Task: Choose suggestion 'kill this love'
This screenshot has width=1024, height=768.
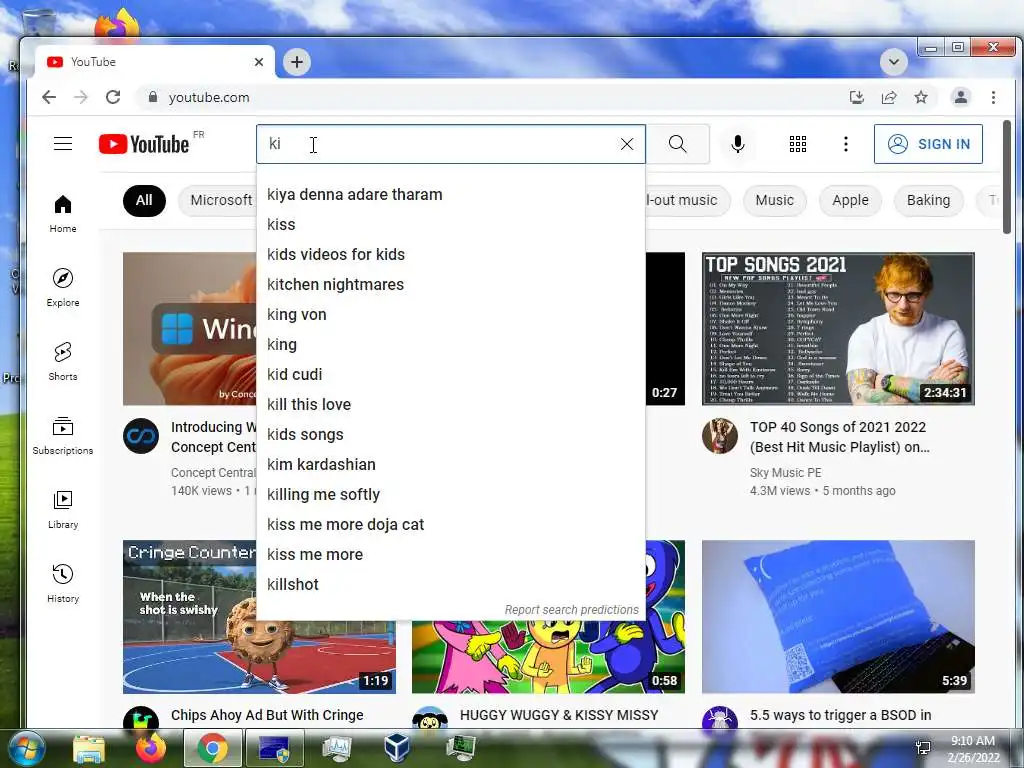Action: pos(451,405)
